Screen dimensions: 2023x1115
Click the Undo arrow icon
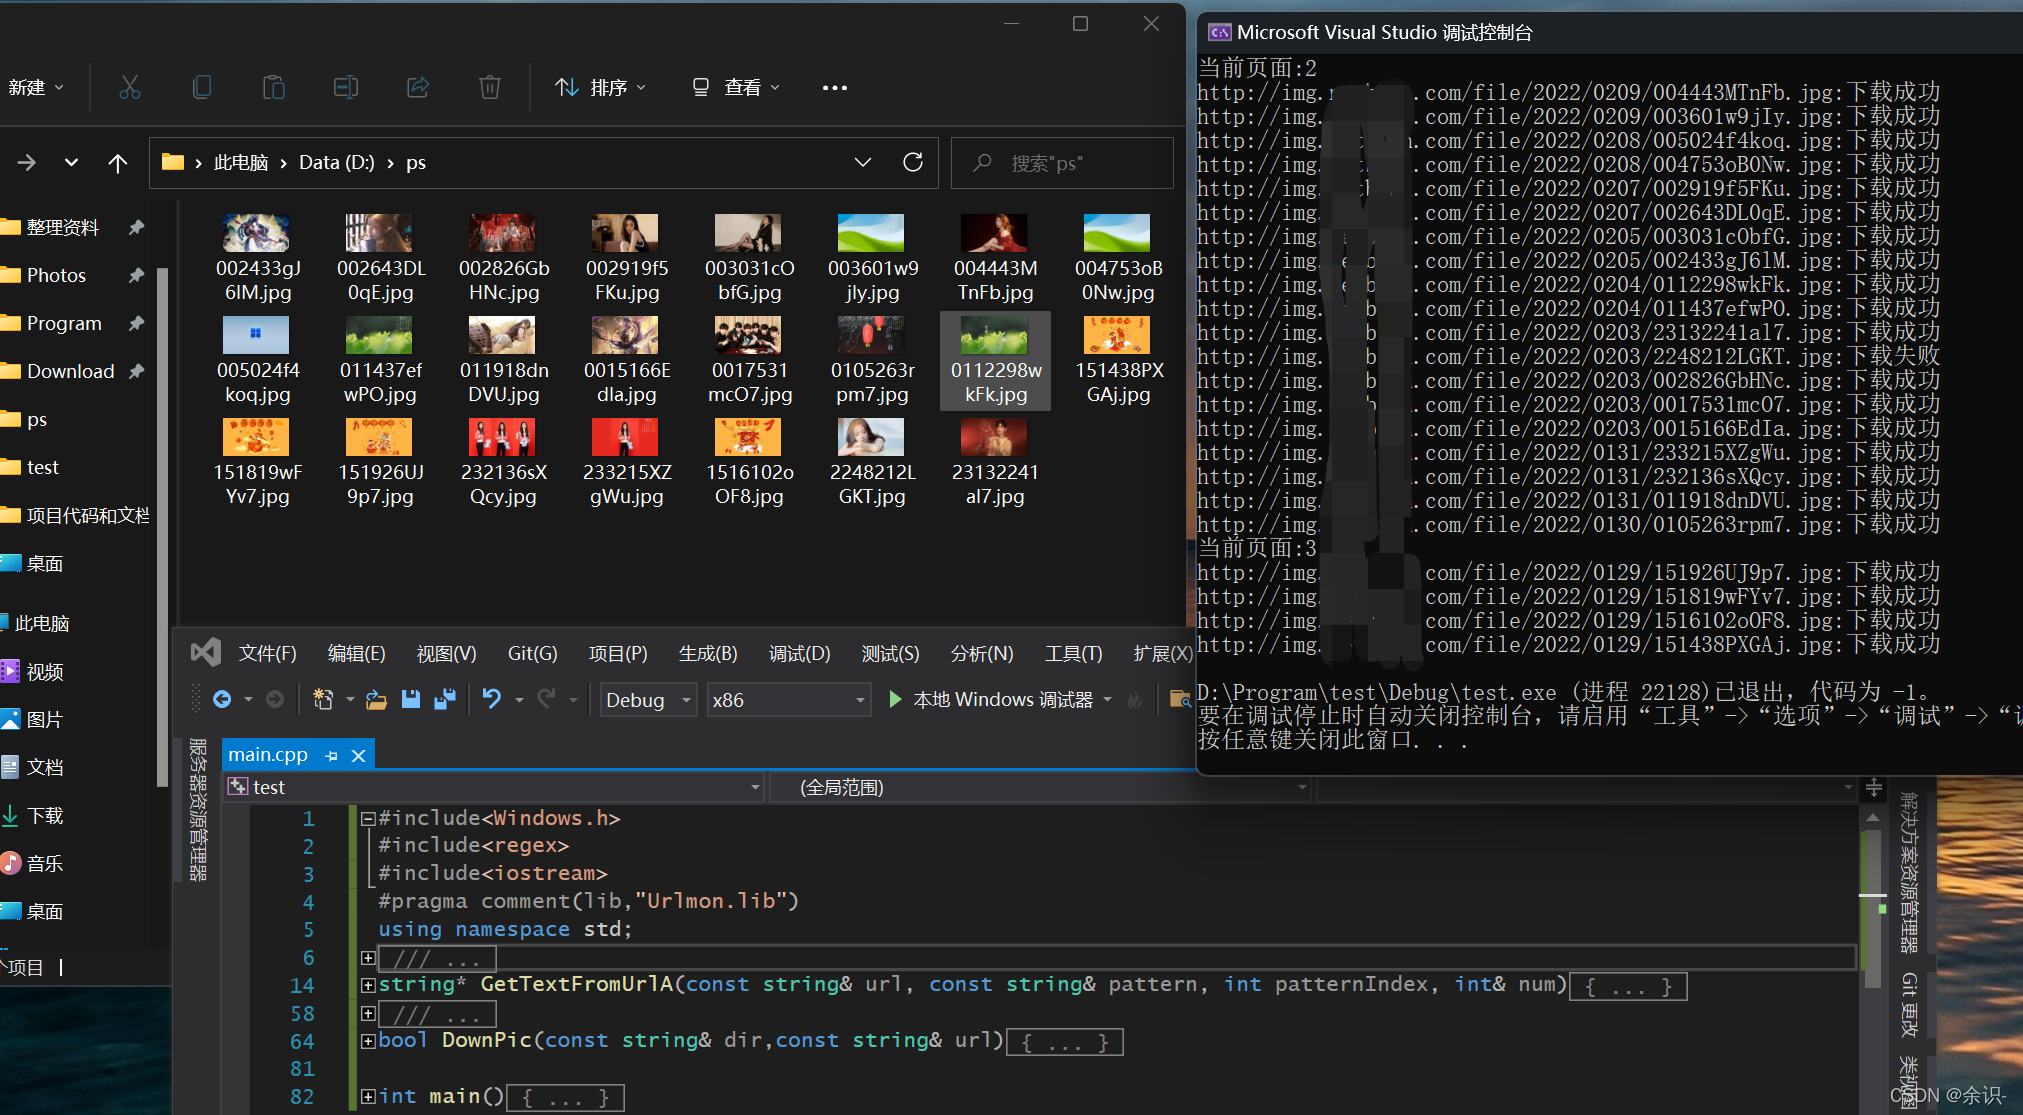[x=491, y=699]
